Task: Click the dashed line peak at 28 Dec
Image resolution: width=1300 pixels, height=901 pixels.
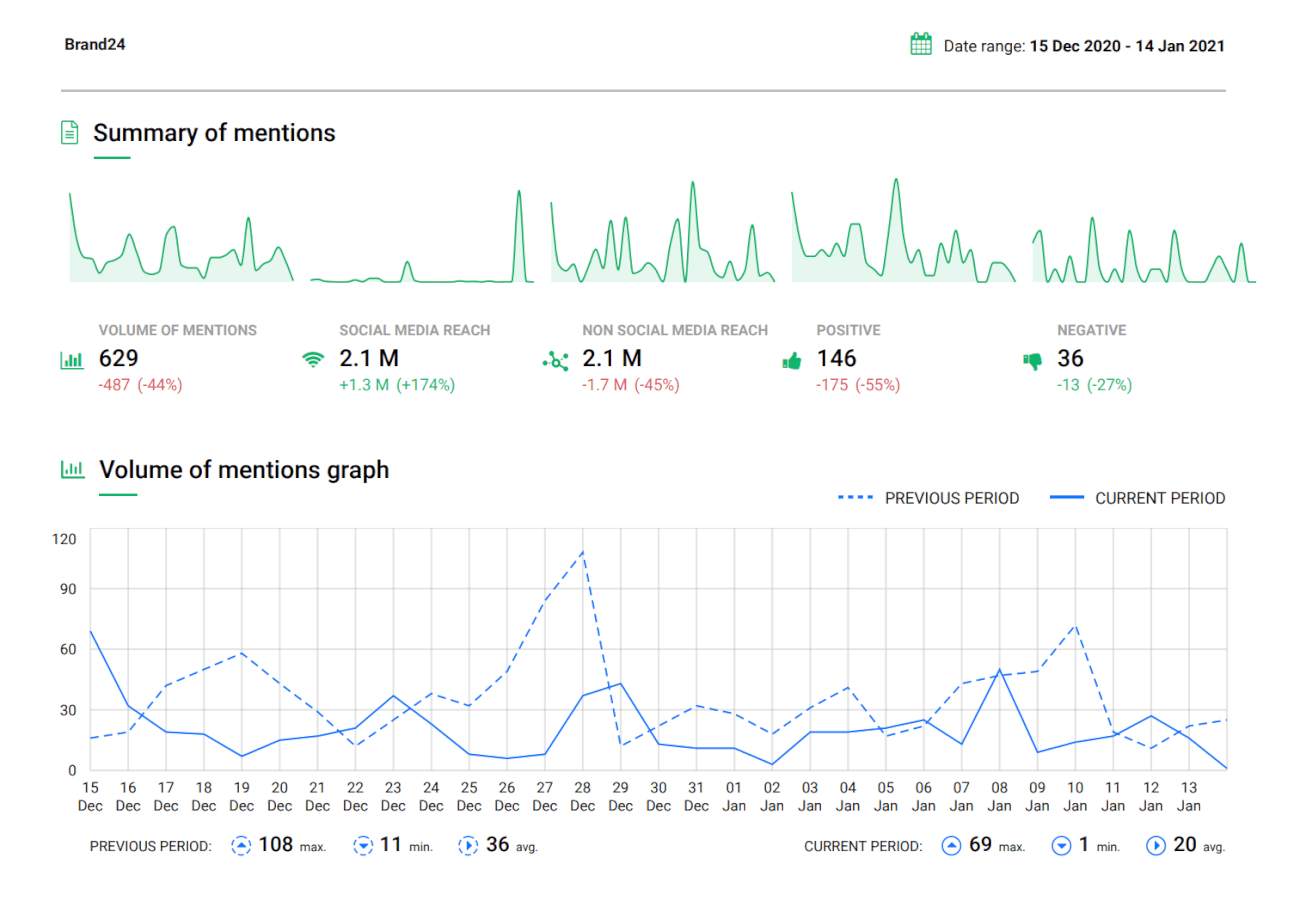Action: tap(582, 551)
